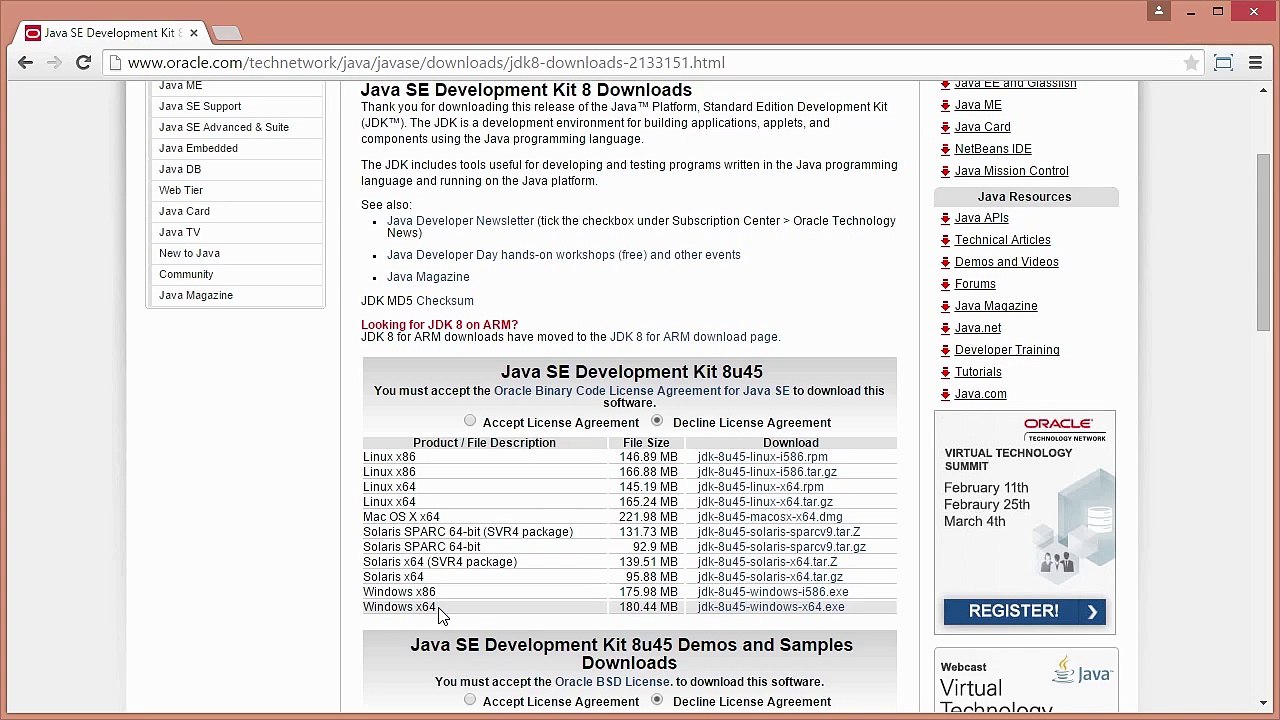Screen dimensions: 1280x720
Task: Click the download arrow icon next to Java Mission Control
Action: pos(946,171)
